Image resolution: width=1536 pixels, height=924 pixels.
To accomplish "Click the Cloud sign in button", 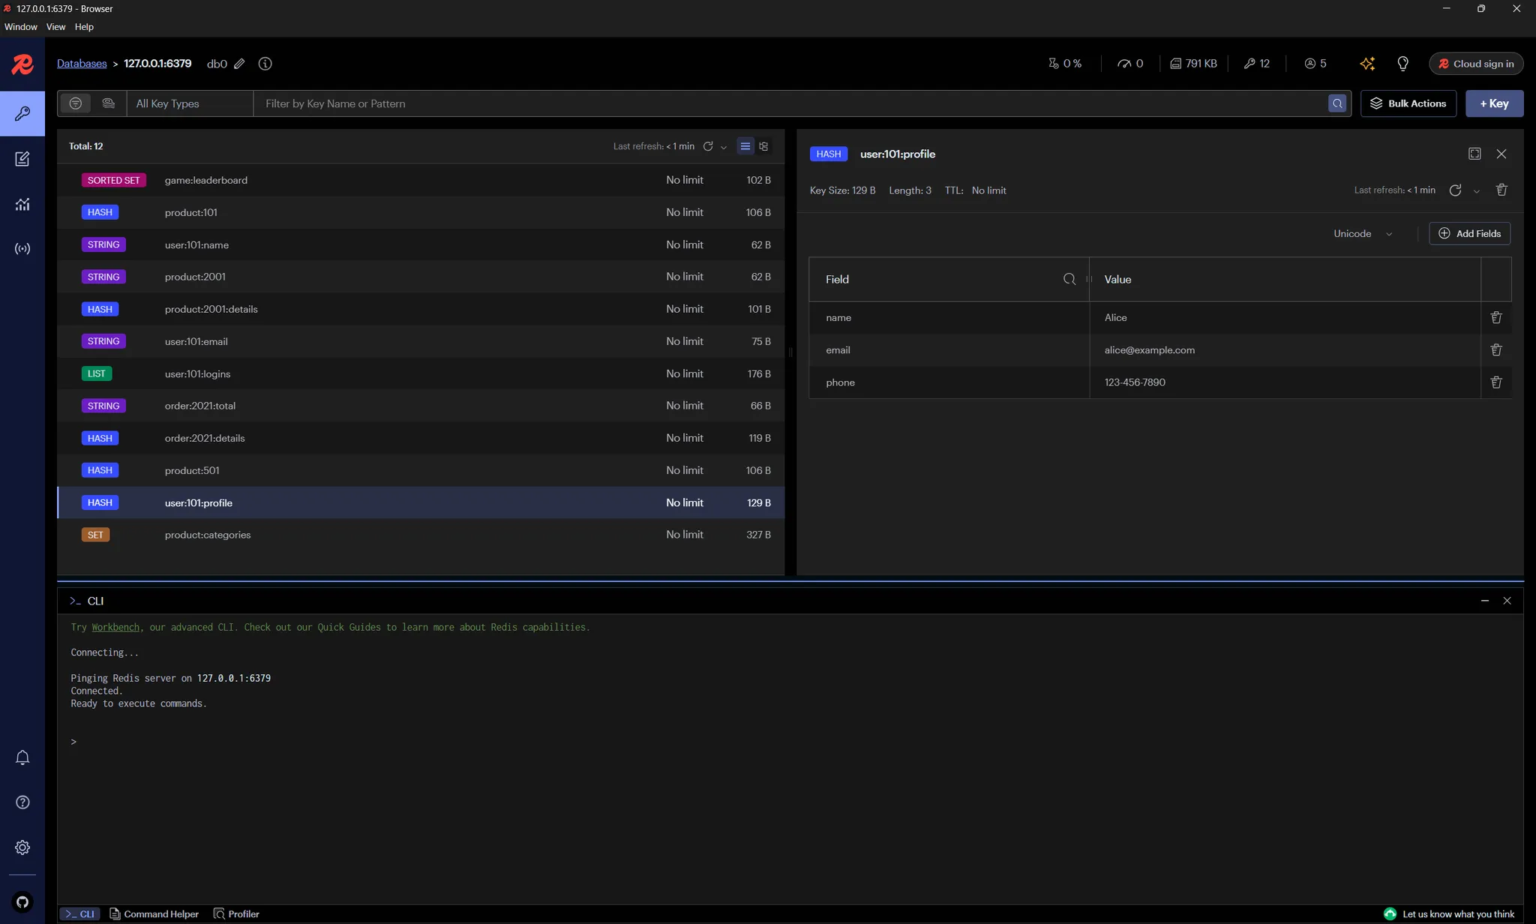I will pyautogui.click(x=1476, y=63).
